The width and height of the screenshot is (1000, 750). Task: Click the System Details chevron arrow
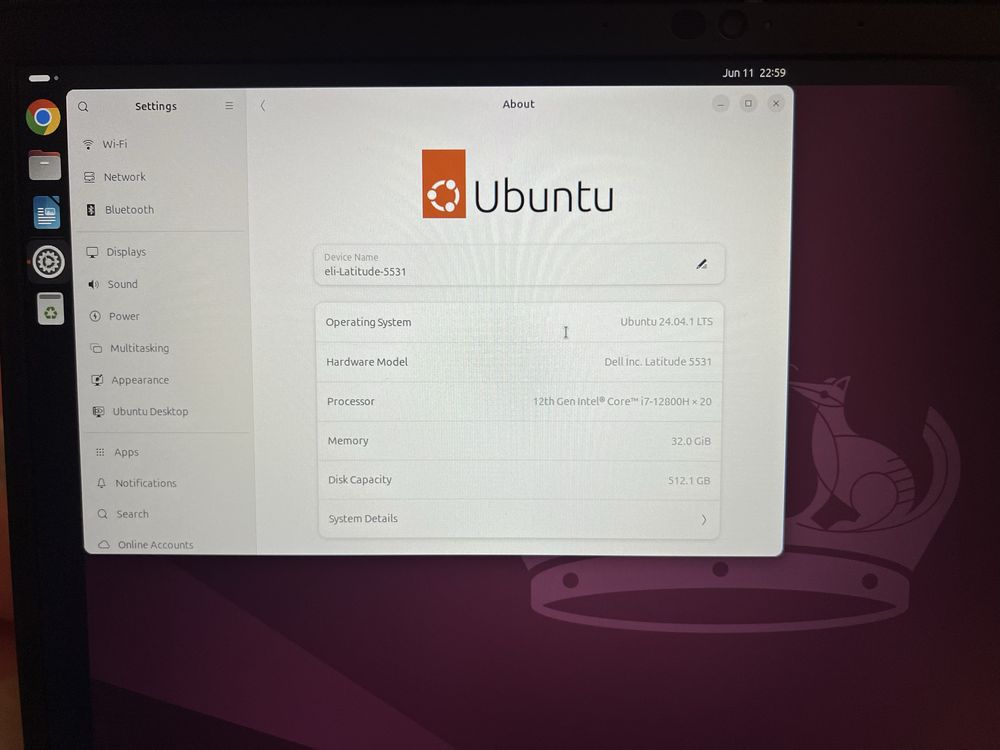pyautogui.click(x=703, y=520)
